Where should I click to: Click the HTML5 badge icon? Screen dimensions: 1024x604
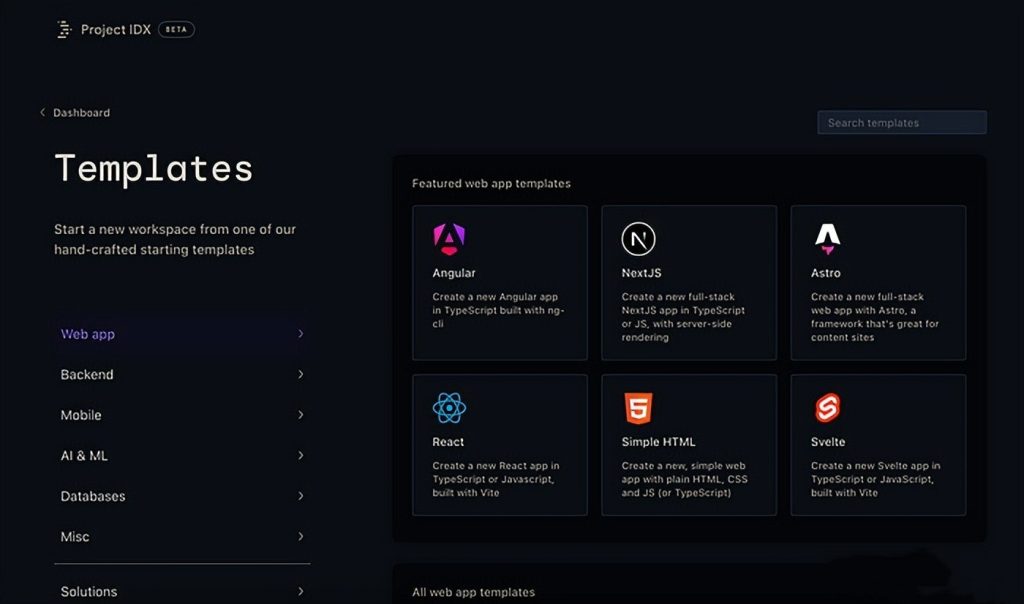638,408
